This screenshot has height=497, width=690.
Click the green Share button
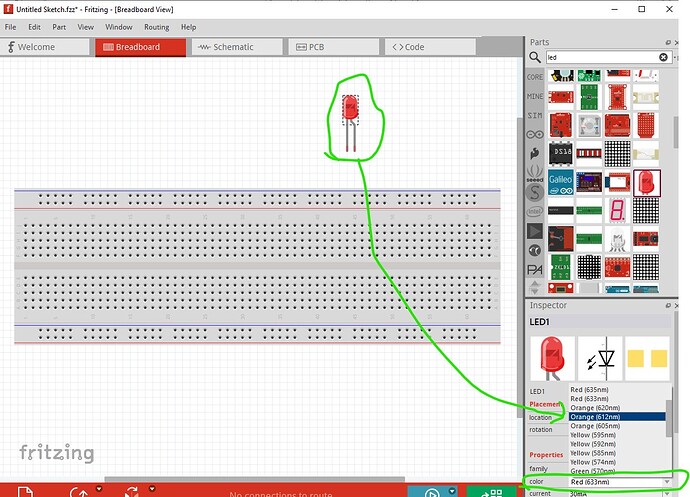click(492, 492)
